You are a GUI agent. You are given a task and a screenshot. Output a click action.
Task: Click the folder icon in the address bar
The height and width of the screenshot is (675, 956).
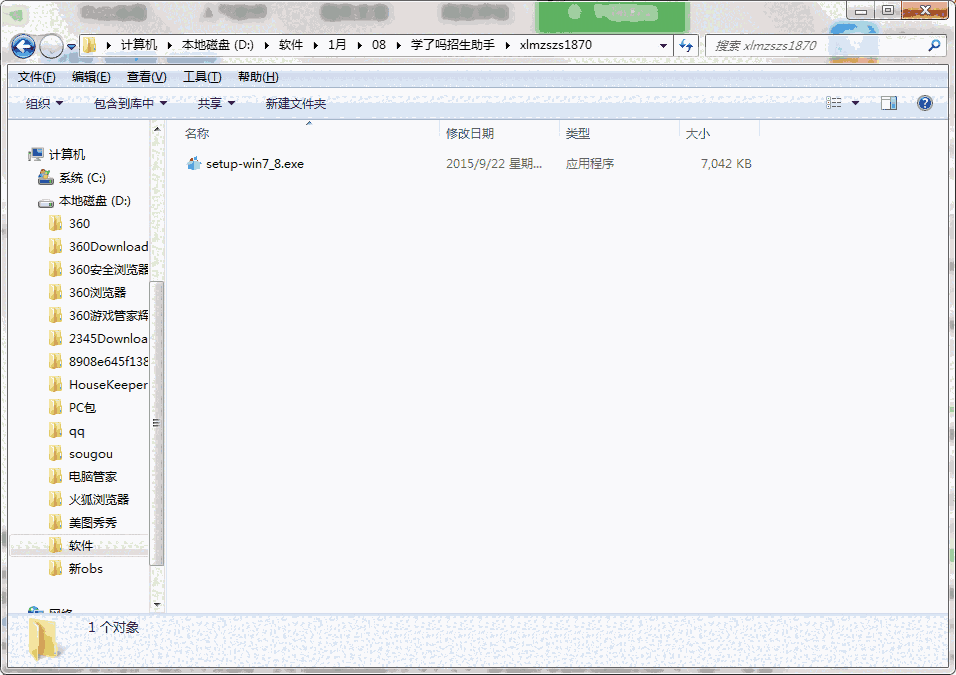click(89, 45)
